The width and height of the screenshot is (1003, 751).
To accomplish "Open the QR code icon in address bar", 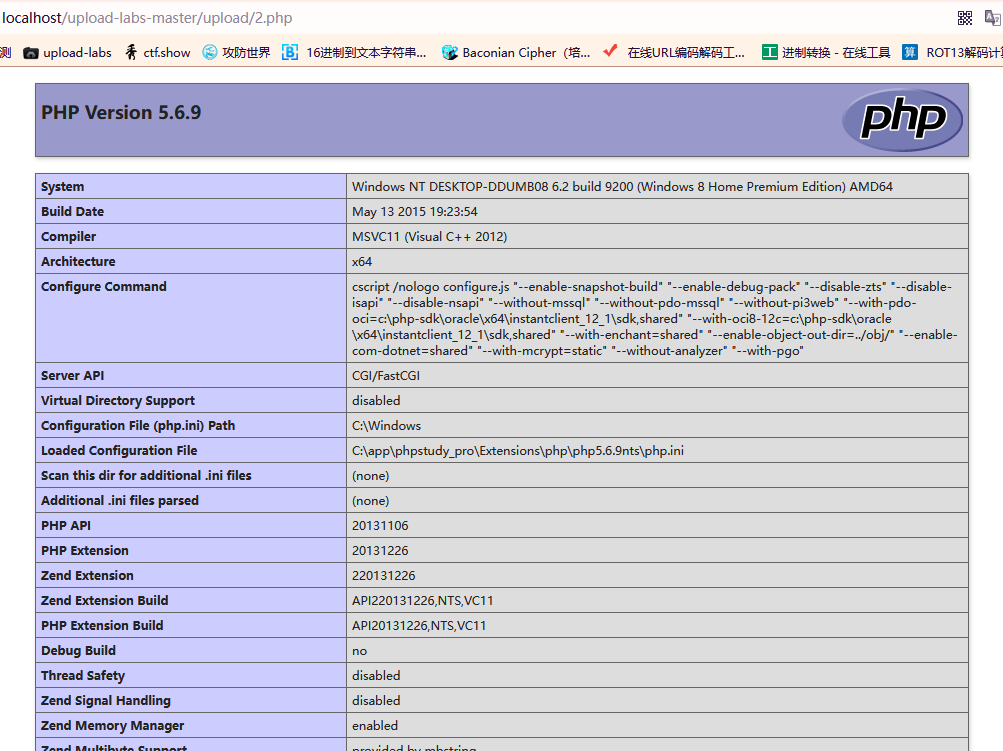I will (965, 18).
